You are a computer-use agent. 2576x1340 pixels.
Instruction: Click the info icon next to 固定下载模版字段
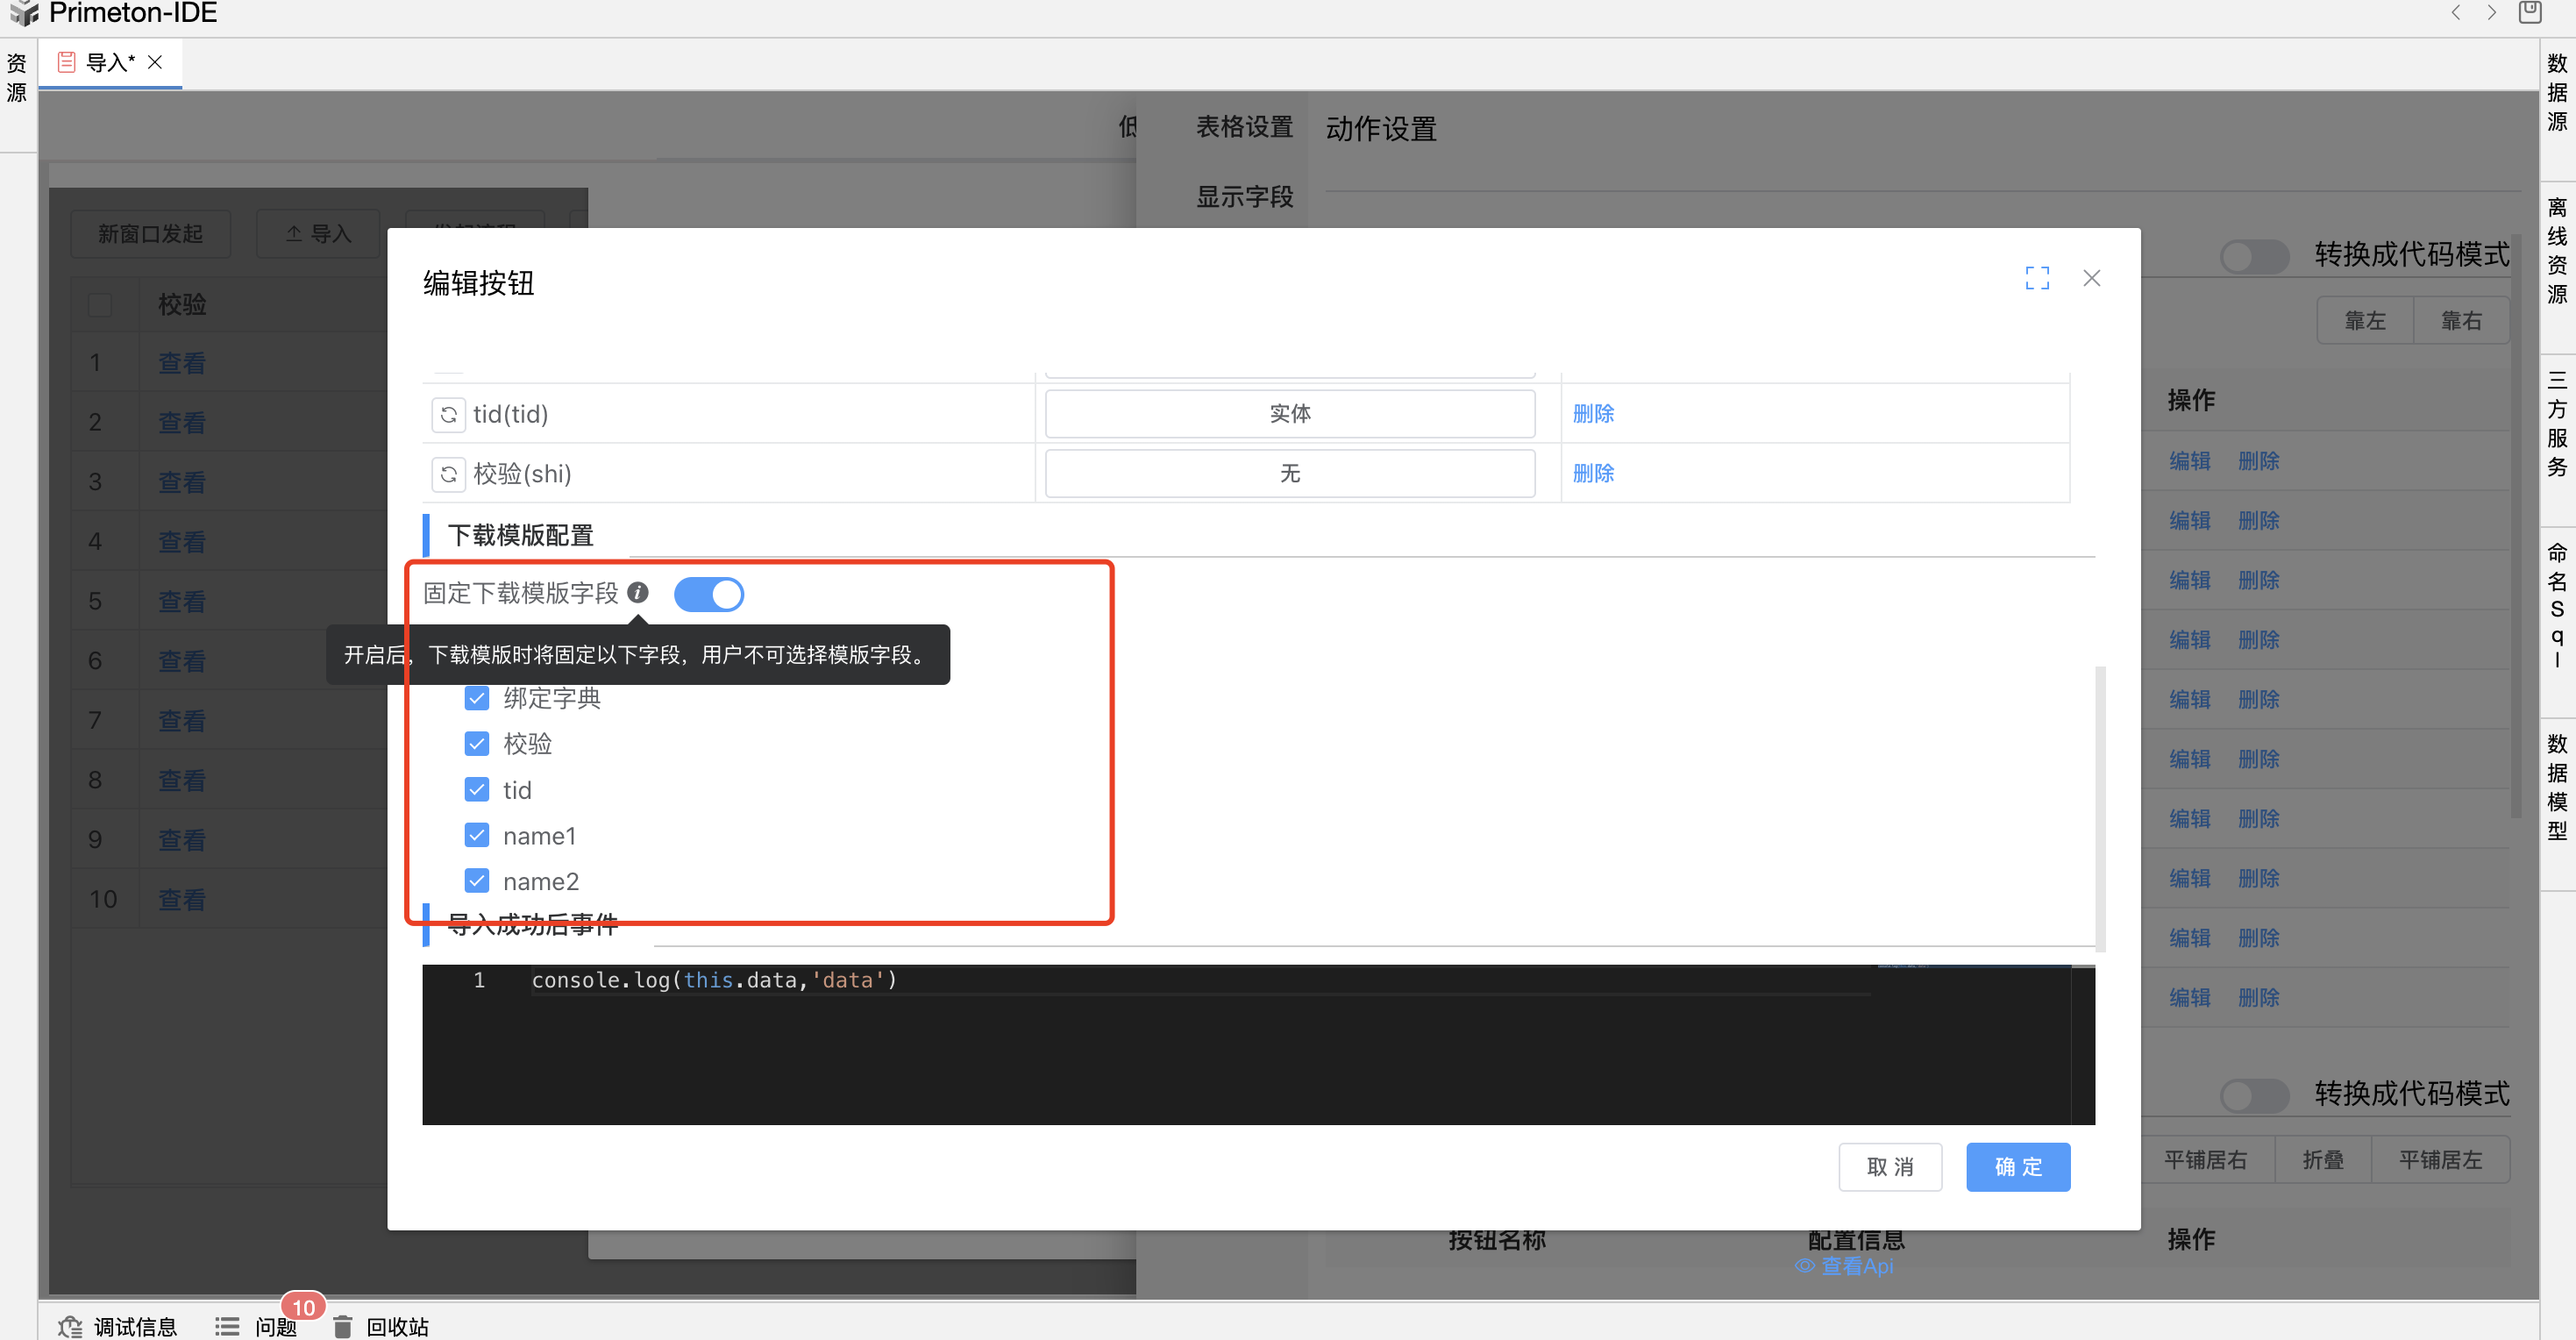[637, 593]
